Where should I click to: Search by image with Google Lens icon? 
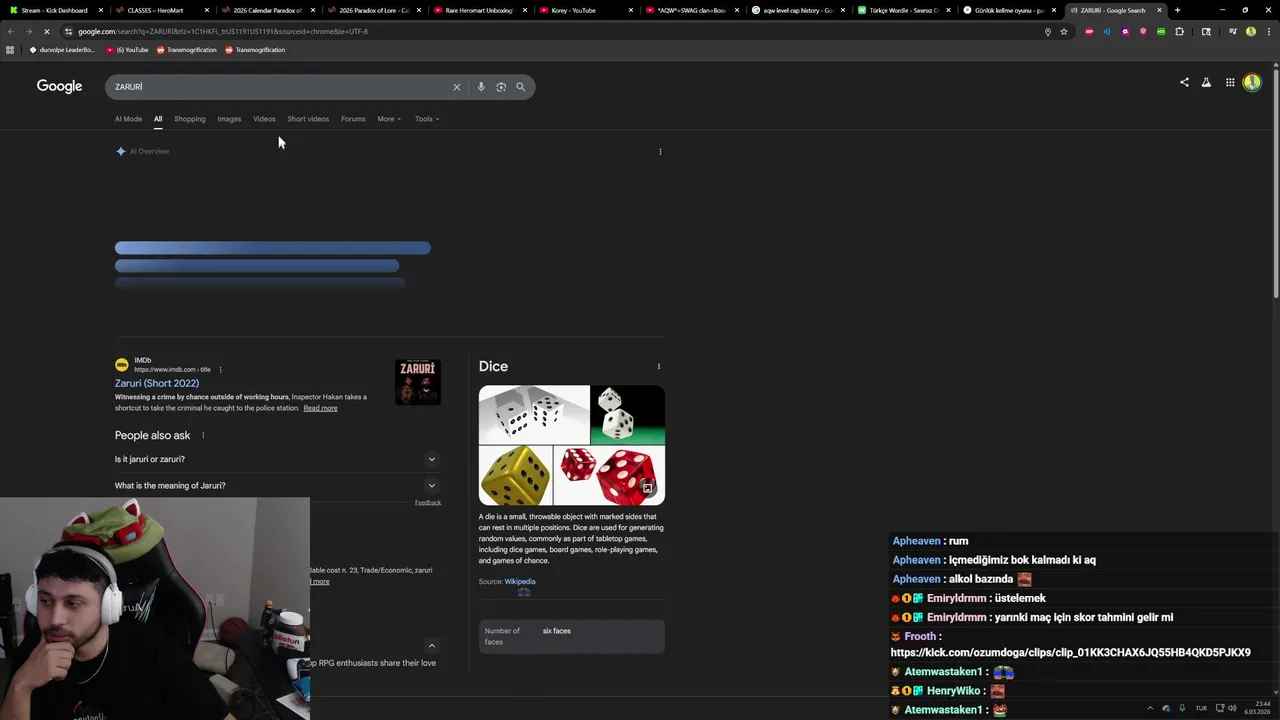click(x=501, y=87)
